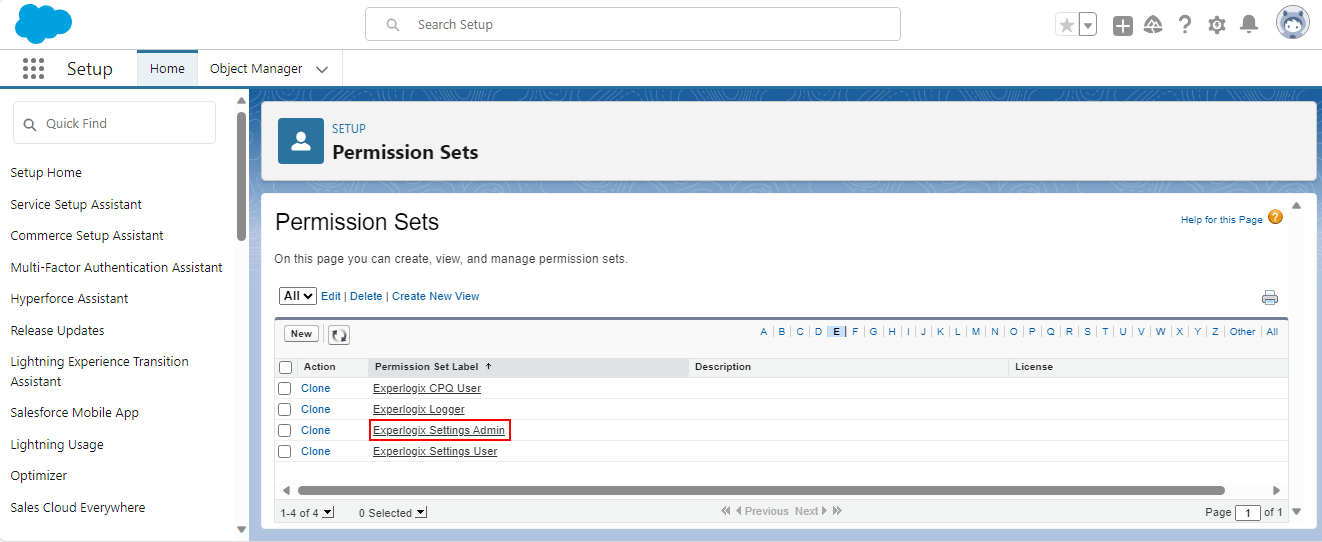Image resolution: width=1322 pixels, height=542 pixels.
Task: Open the Setup gear icon
Action: pyautogui.click(x=1217, y=25)
